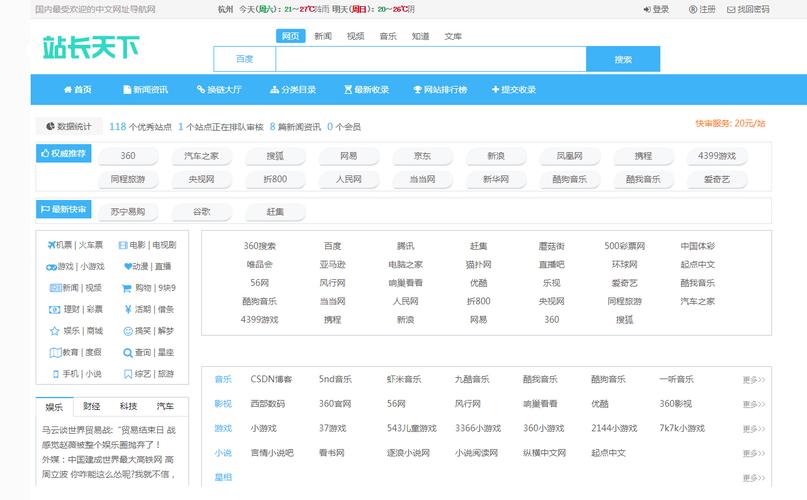This screenshot has height=500, width=807.
Task: Expand 更多 in the 游戏 row
Action: tap(754, 429)
